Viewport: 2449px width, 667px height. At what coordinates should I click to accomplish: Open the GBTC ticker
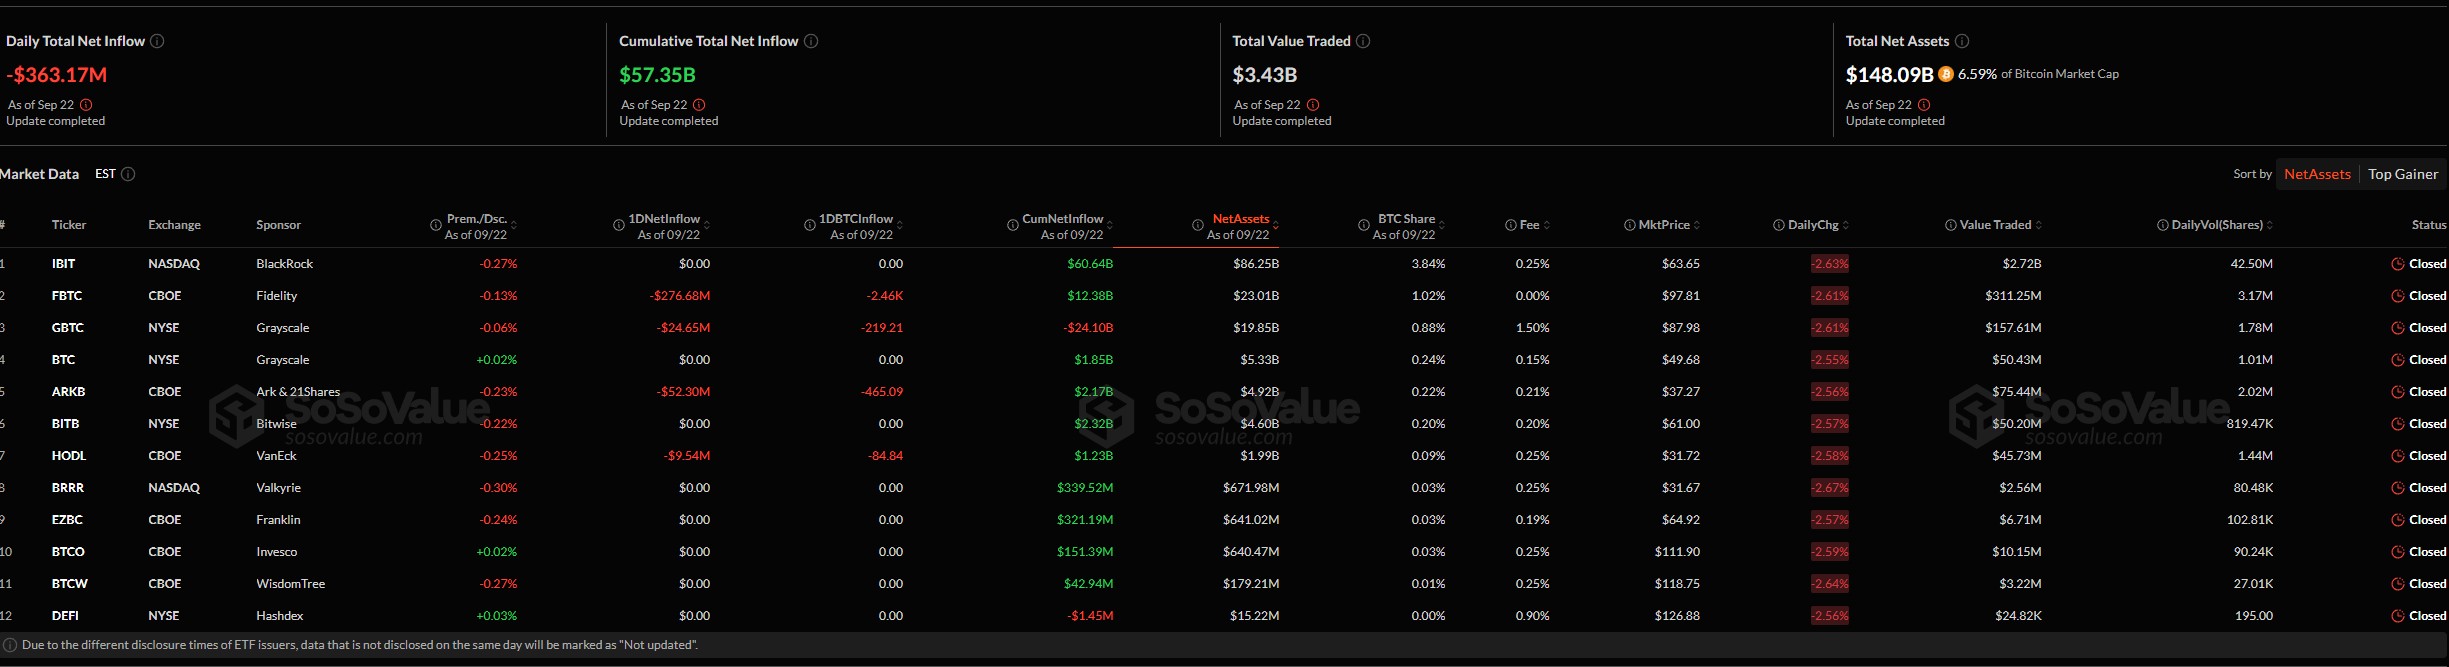[x=68, y=328]
